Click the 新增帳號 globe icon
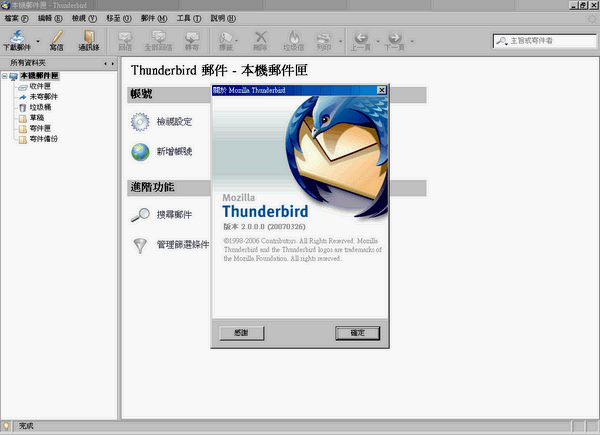This screenshot has height=435, width=600. pos(140,152)
